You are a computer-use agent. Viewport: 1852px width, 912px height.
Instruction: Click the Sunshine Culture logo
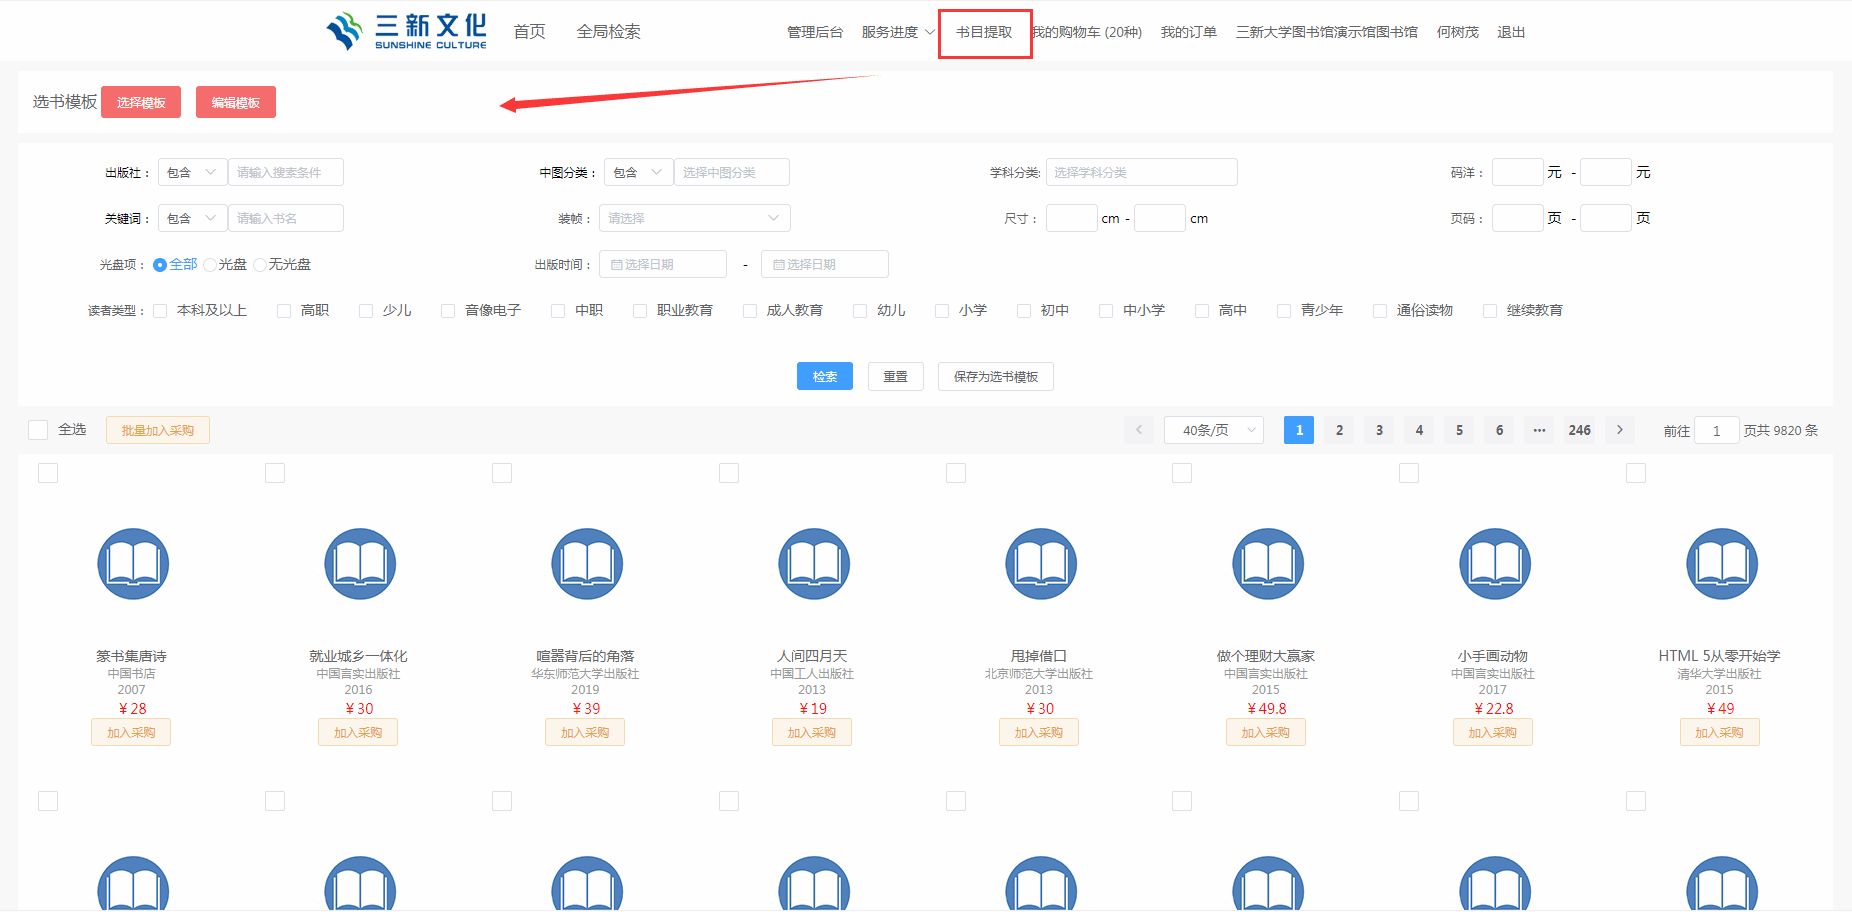[406, 31]
